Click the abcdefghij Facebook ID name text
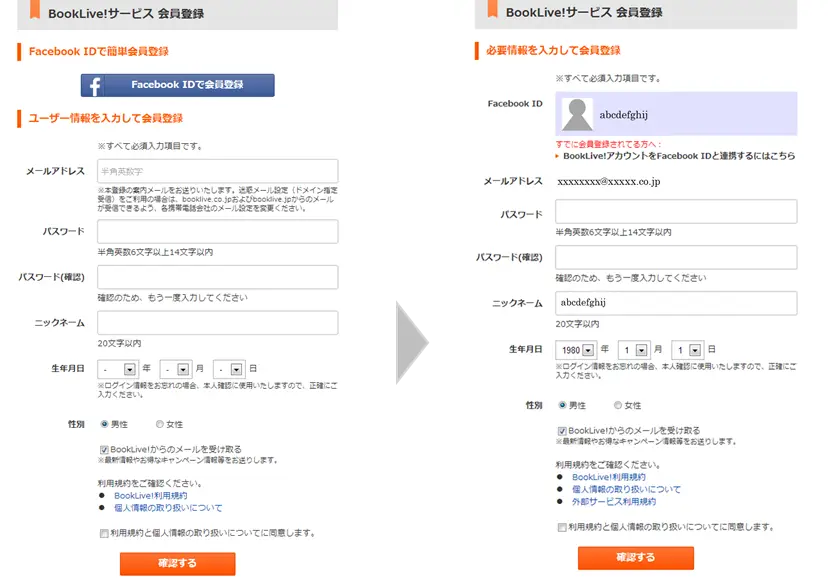 point(624,115)
